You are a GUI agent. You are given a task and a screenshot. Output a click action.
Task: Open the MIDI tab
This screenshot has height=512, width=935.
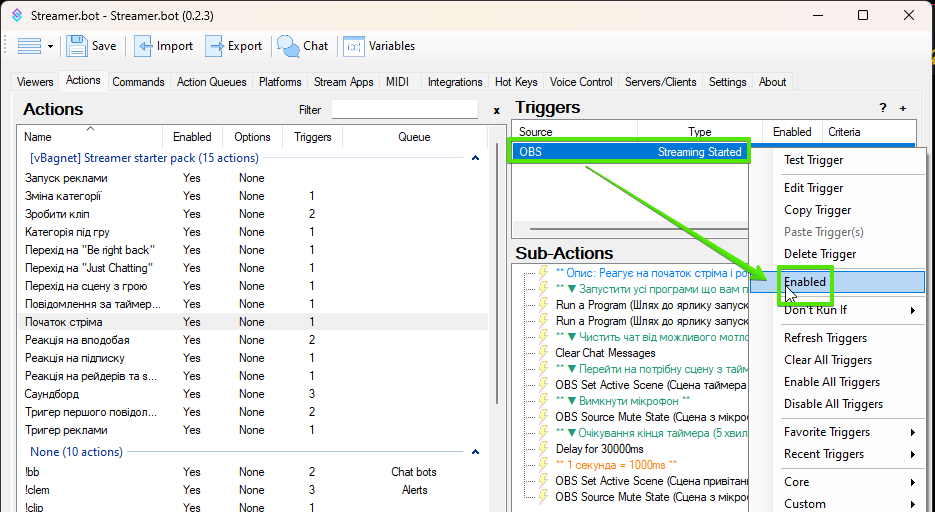point(398,82)
